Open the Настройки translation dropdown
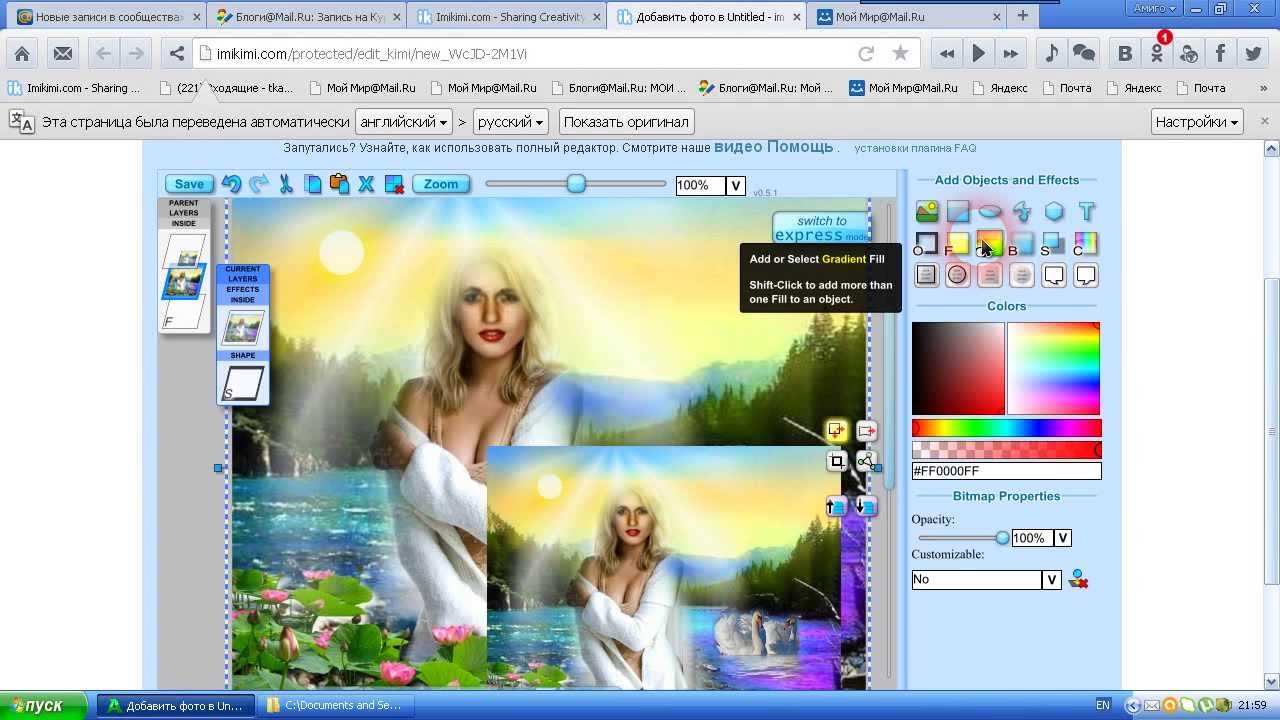This screenshot has width=1280, height=720. [x=1197, y=122]
